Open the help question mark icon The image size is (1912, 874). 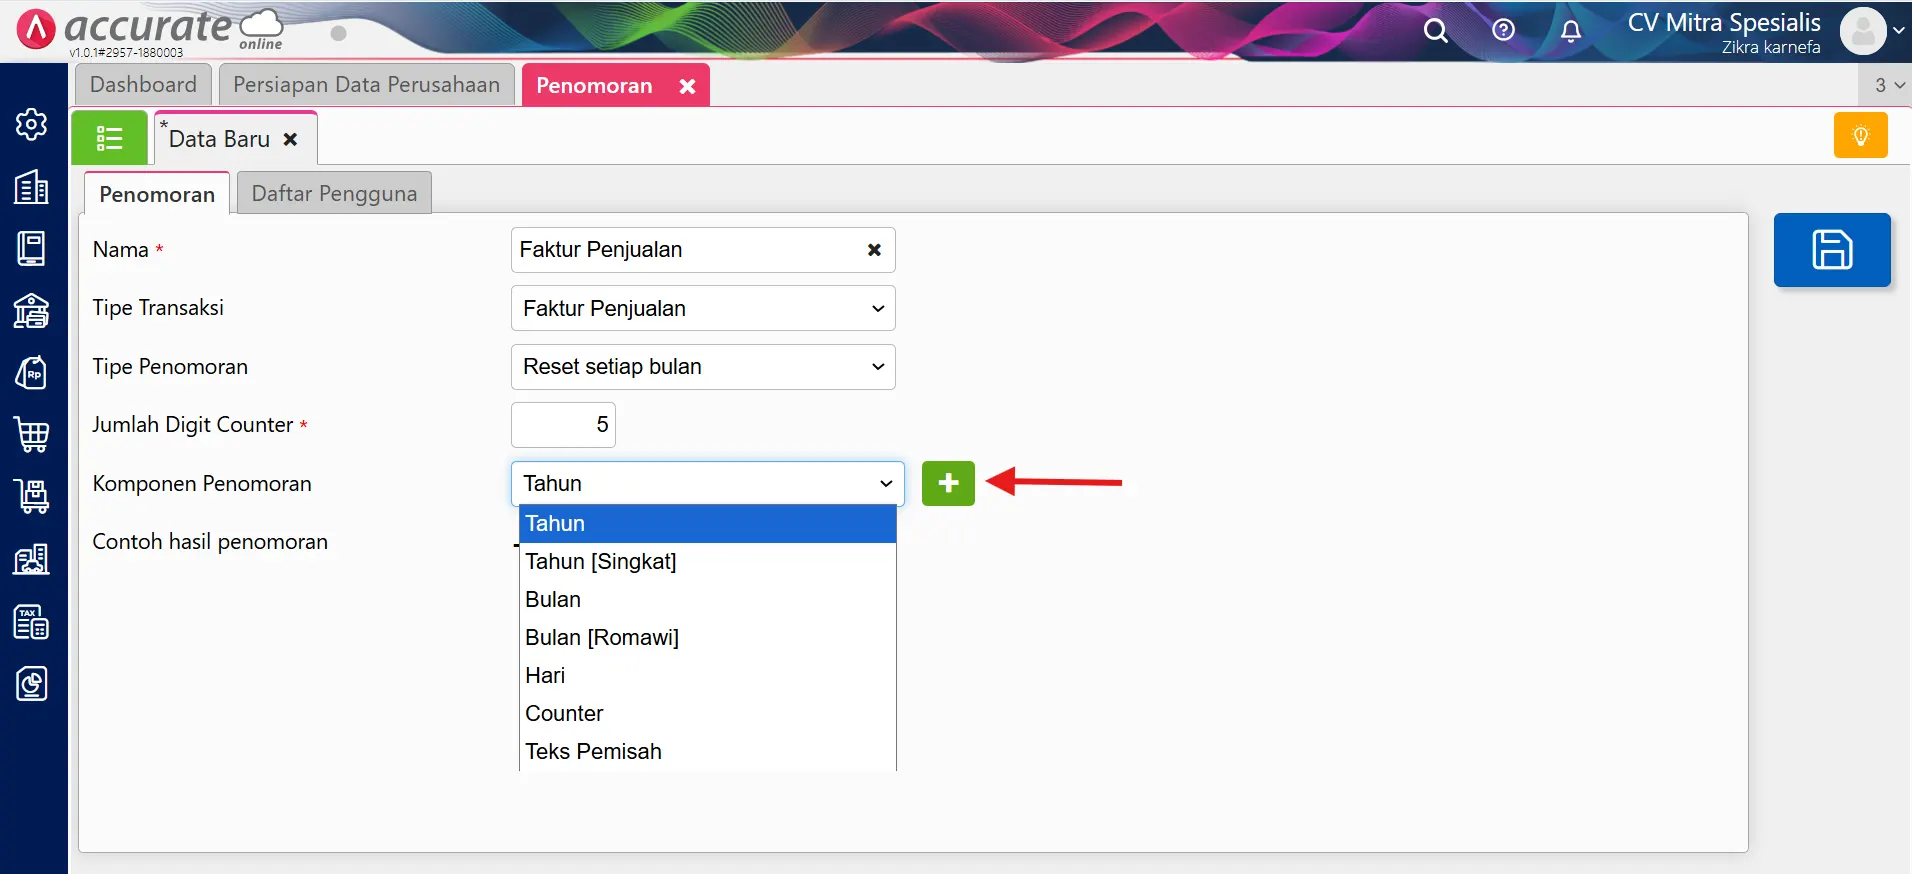pyautogui.click(x=1503, y=31)
